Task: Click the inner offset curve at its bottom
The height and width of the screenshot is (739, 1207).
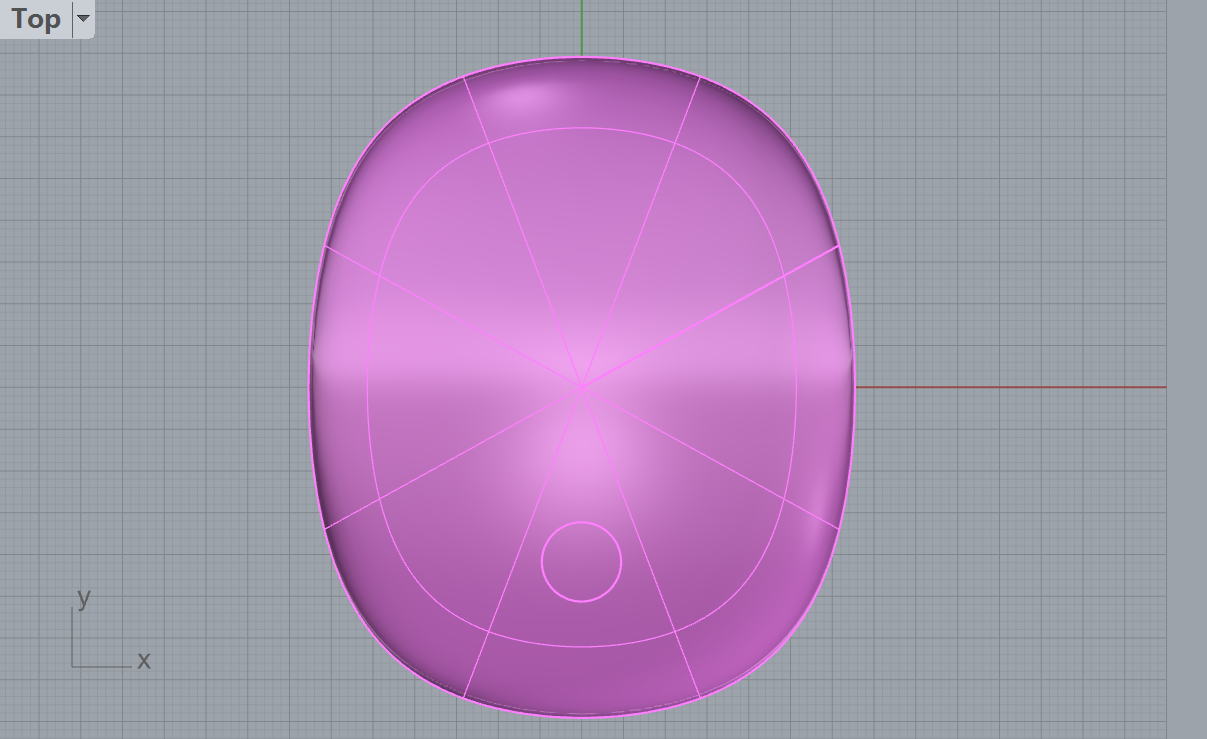Action: click(582, 646)
